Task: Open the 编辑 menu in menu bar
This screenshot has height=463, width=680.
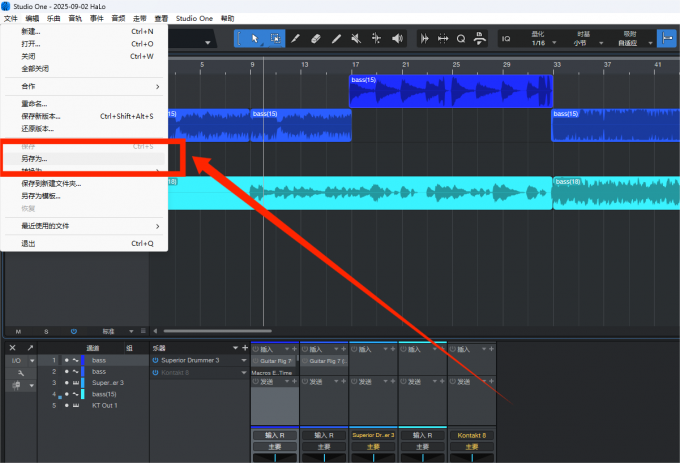Action: [33, 19]
